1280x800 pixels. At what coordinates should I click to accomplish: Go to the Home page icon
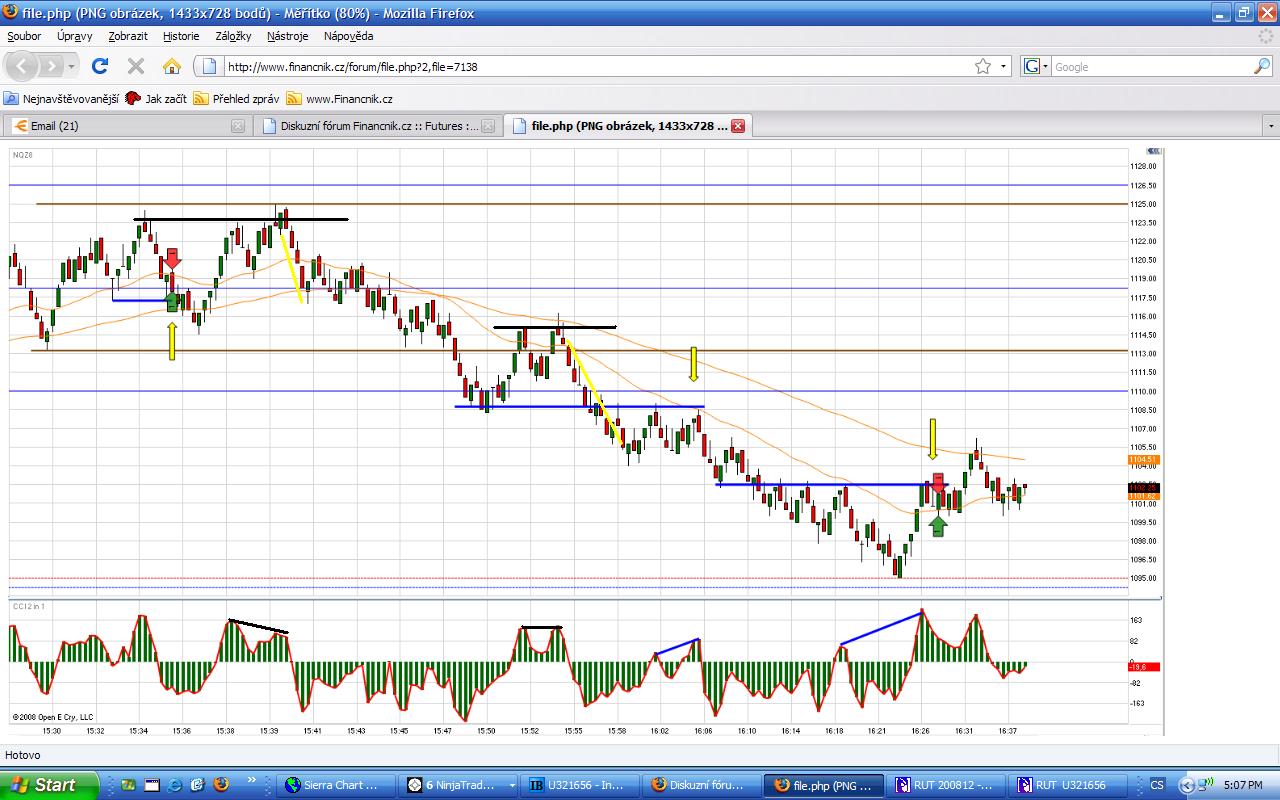[172, 67]
